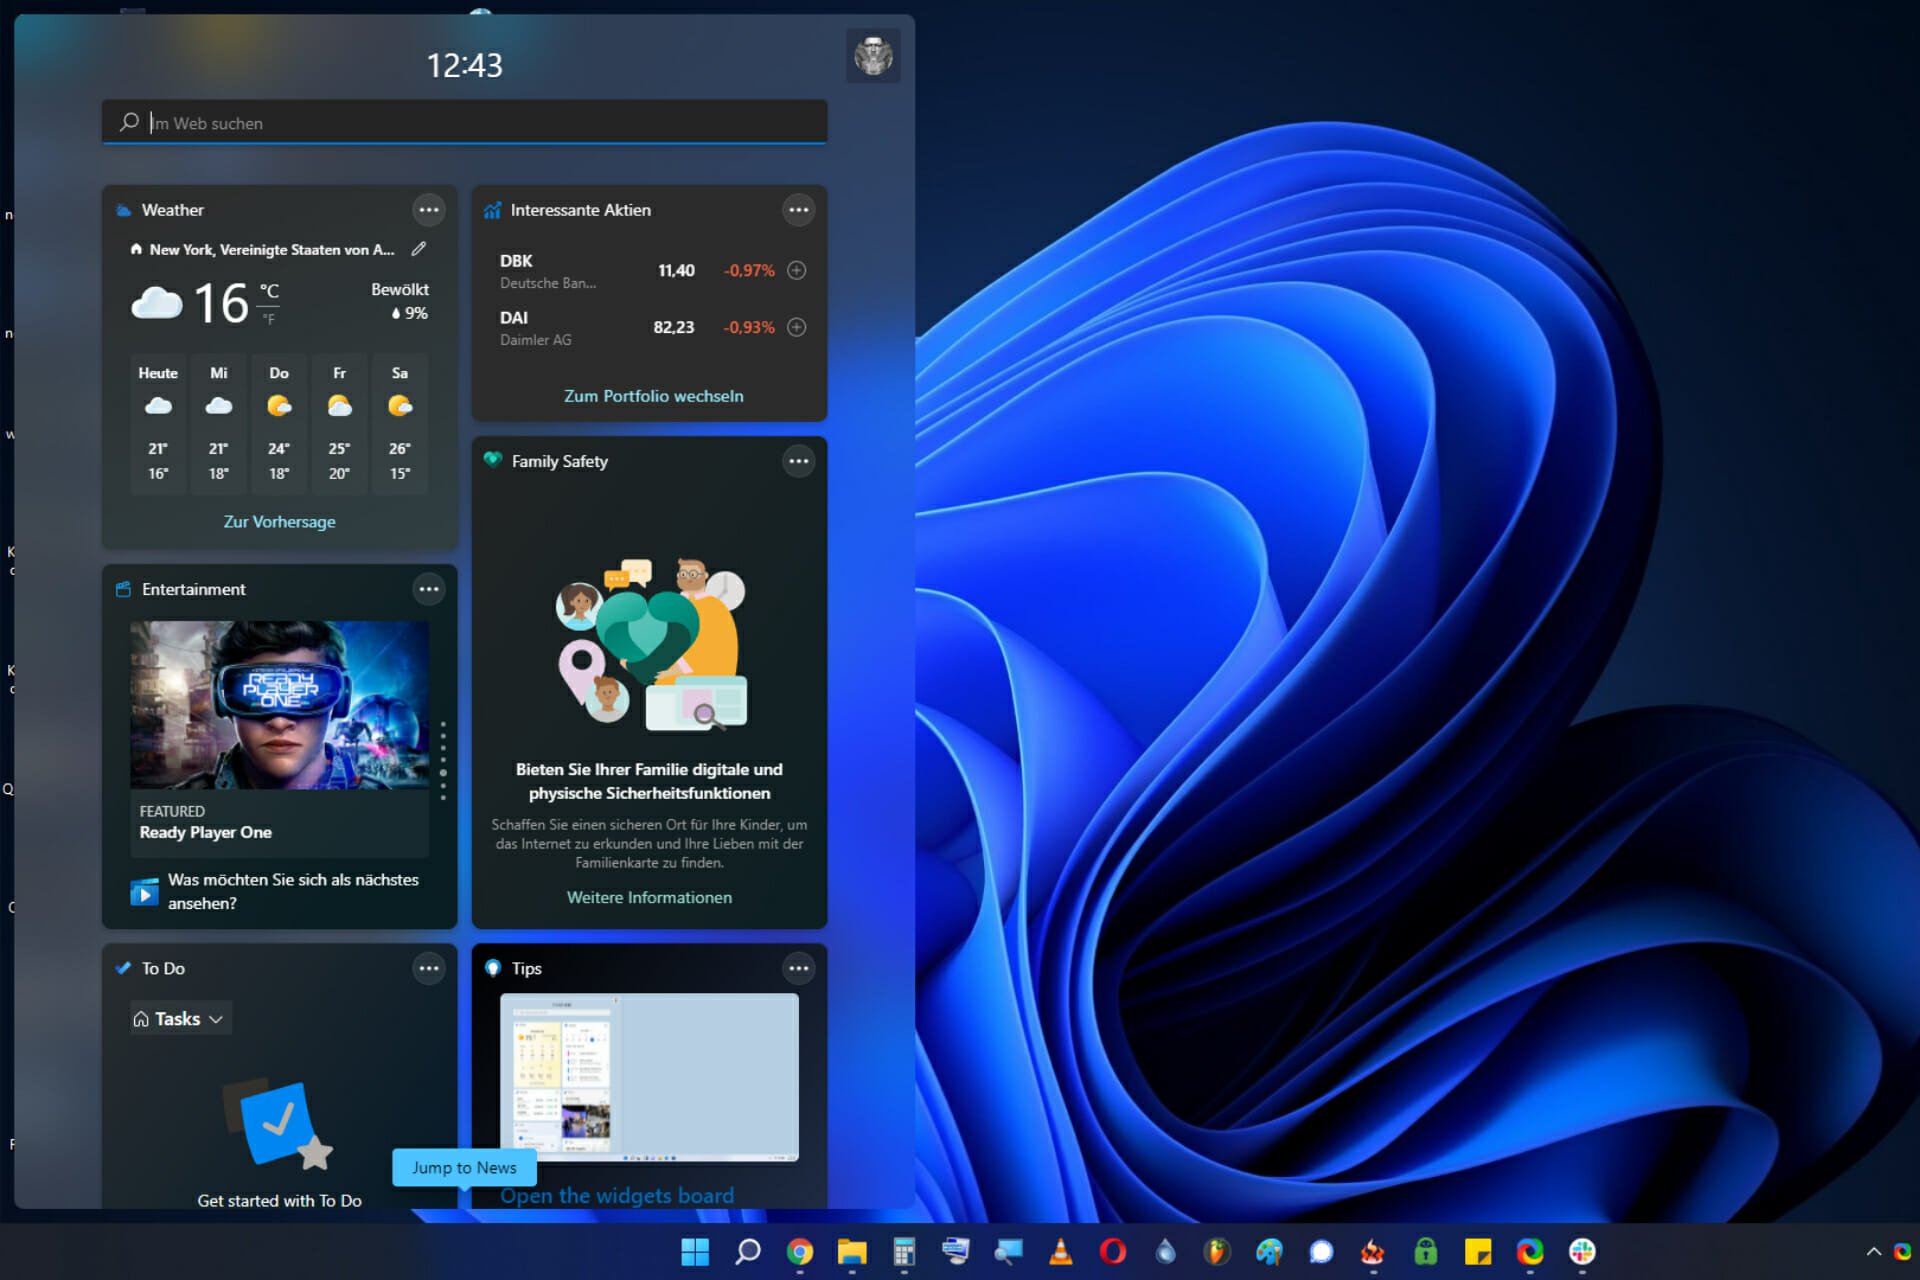Click the web search input field
The width and height of the screenshot is (1920, 1280).
coord(467,121)
